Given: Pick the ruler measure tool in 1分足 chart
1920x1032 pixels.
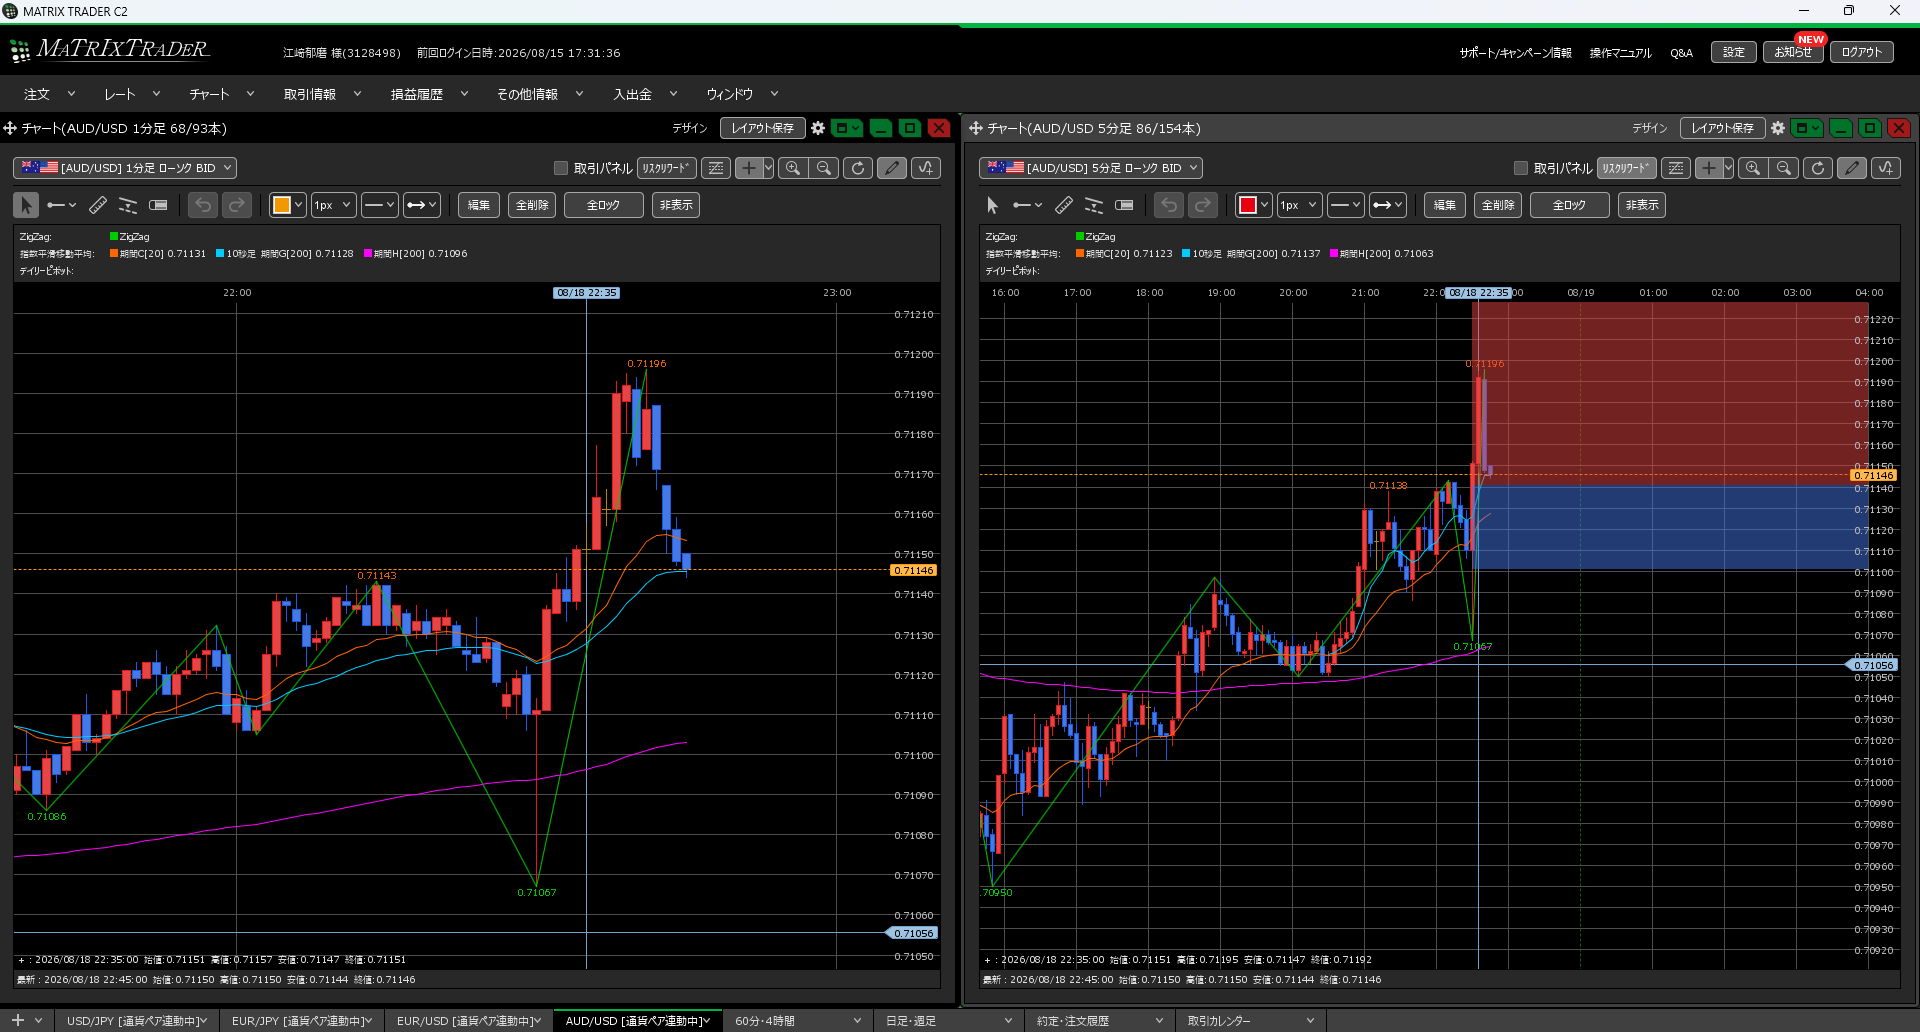Looking at the screenshot, I should [x=98, y=205].
